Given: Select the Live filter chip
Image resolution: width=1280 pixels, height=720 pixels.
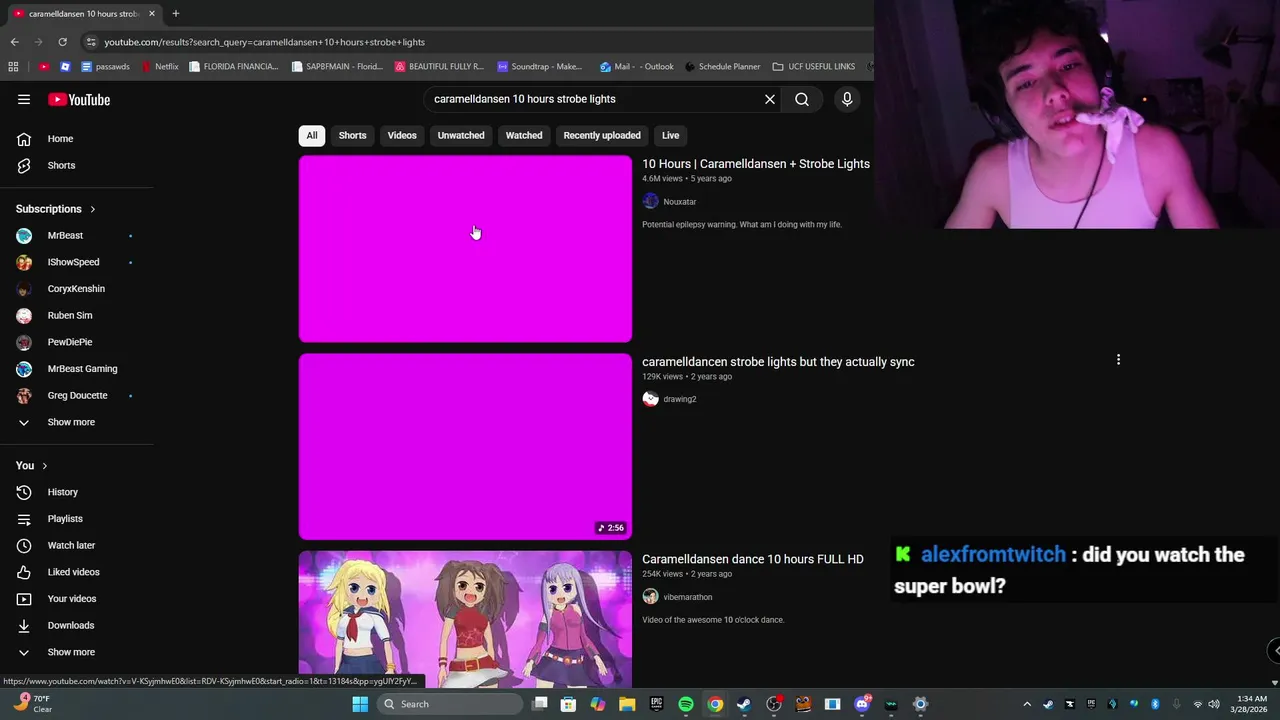Looking at the screenshot, I should tap(670, 135).
